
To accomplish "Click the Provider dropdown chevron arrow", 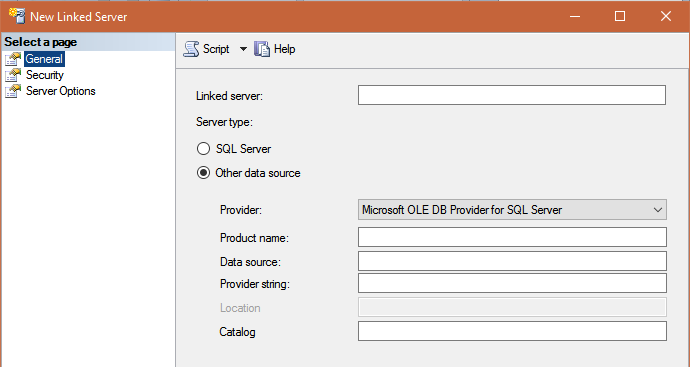I will coord(658,210).
